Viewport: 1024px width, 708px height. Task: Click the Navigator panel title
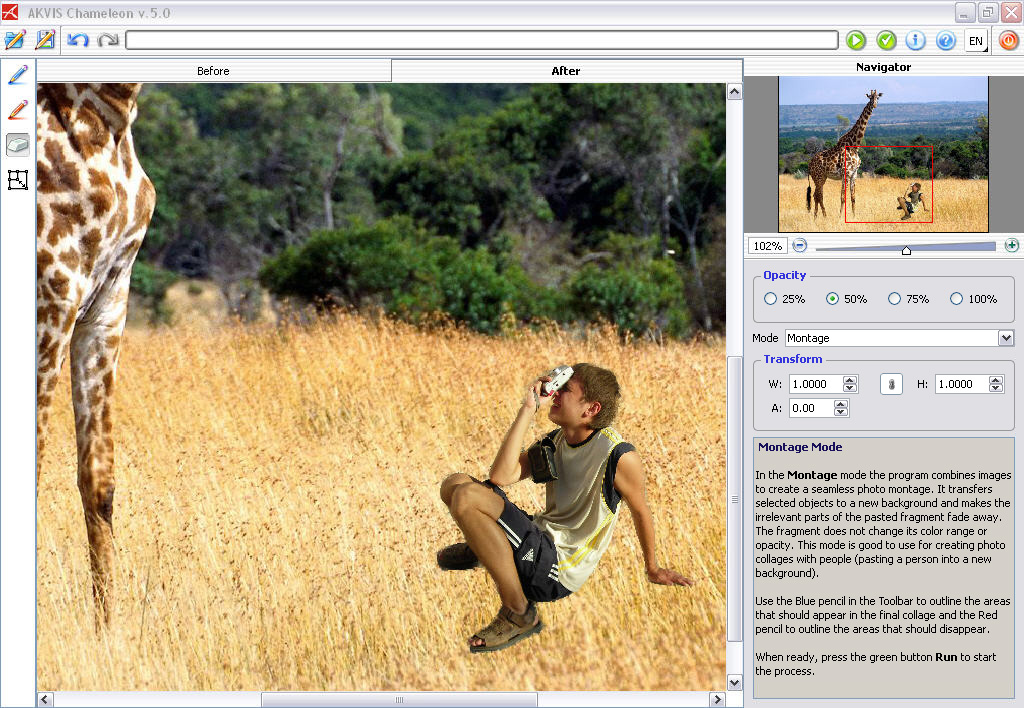click(883, 67)
